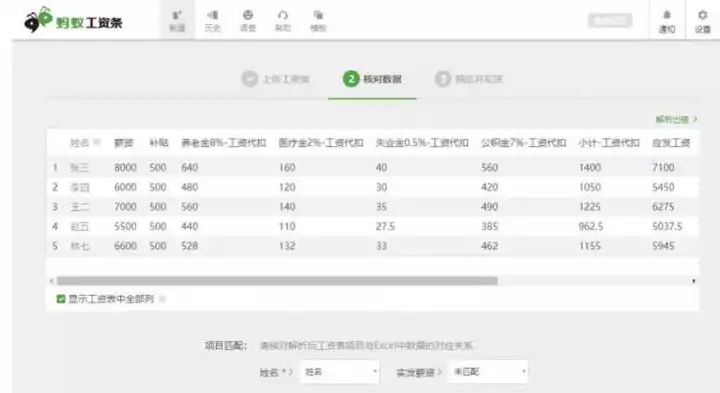
Task: Go to step 3 预览并发送
Action: coord(469,79)
